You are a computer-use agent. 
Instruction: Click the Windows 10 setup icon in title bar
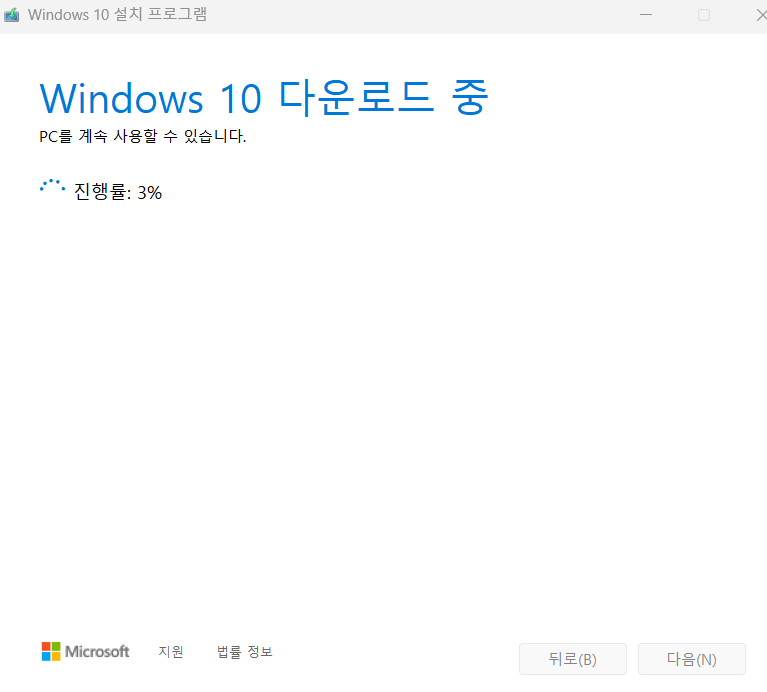[11, 15]
